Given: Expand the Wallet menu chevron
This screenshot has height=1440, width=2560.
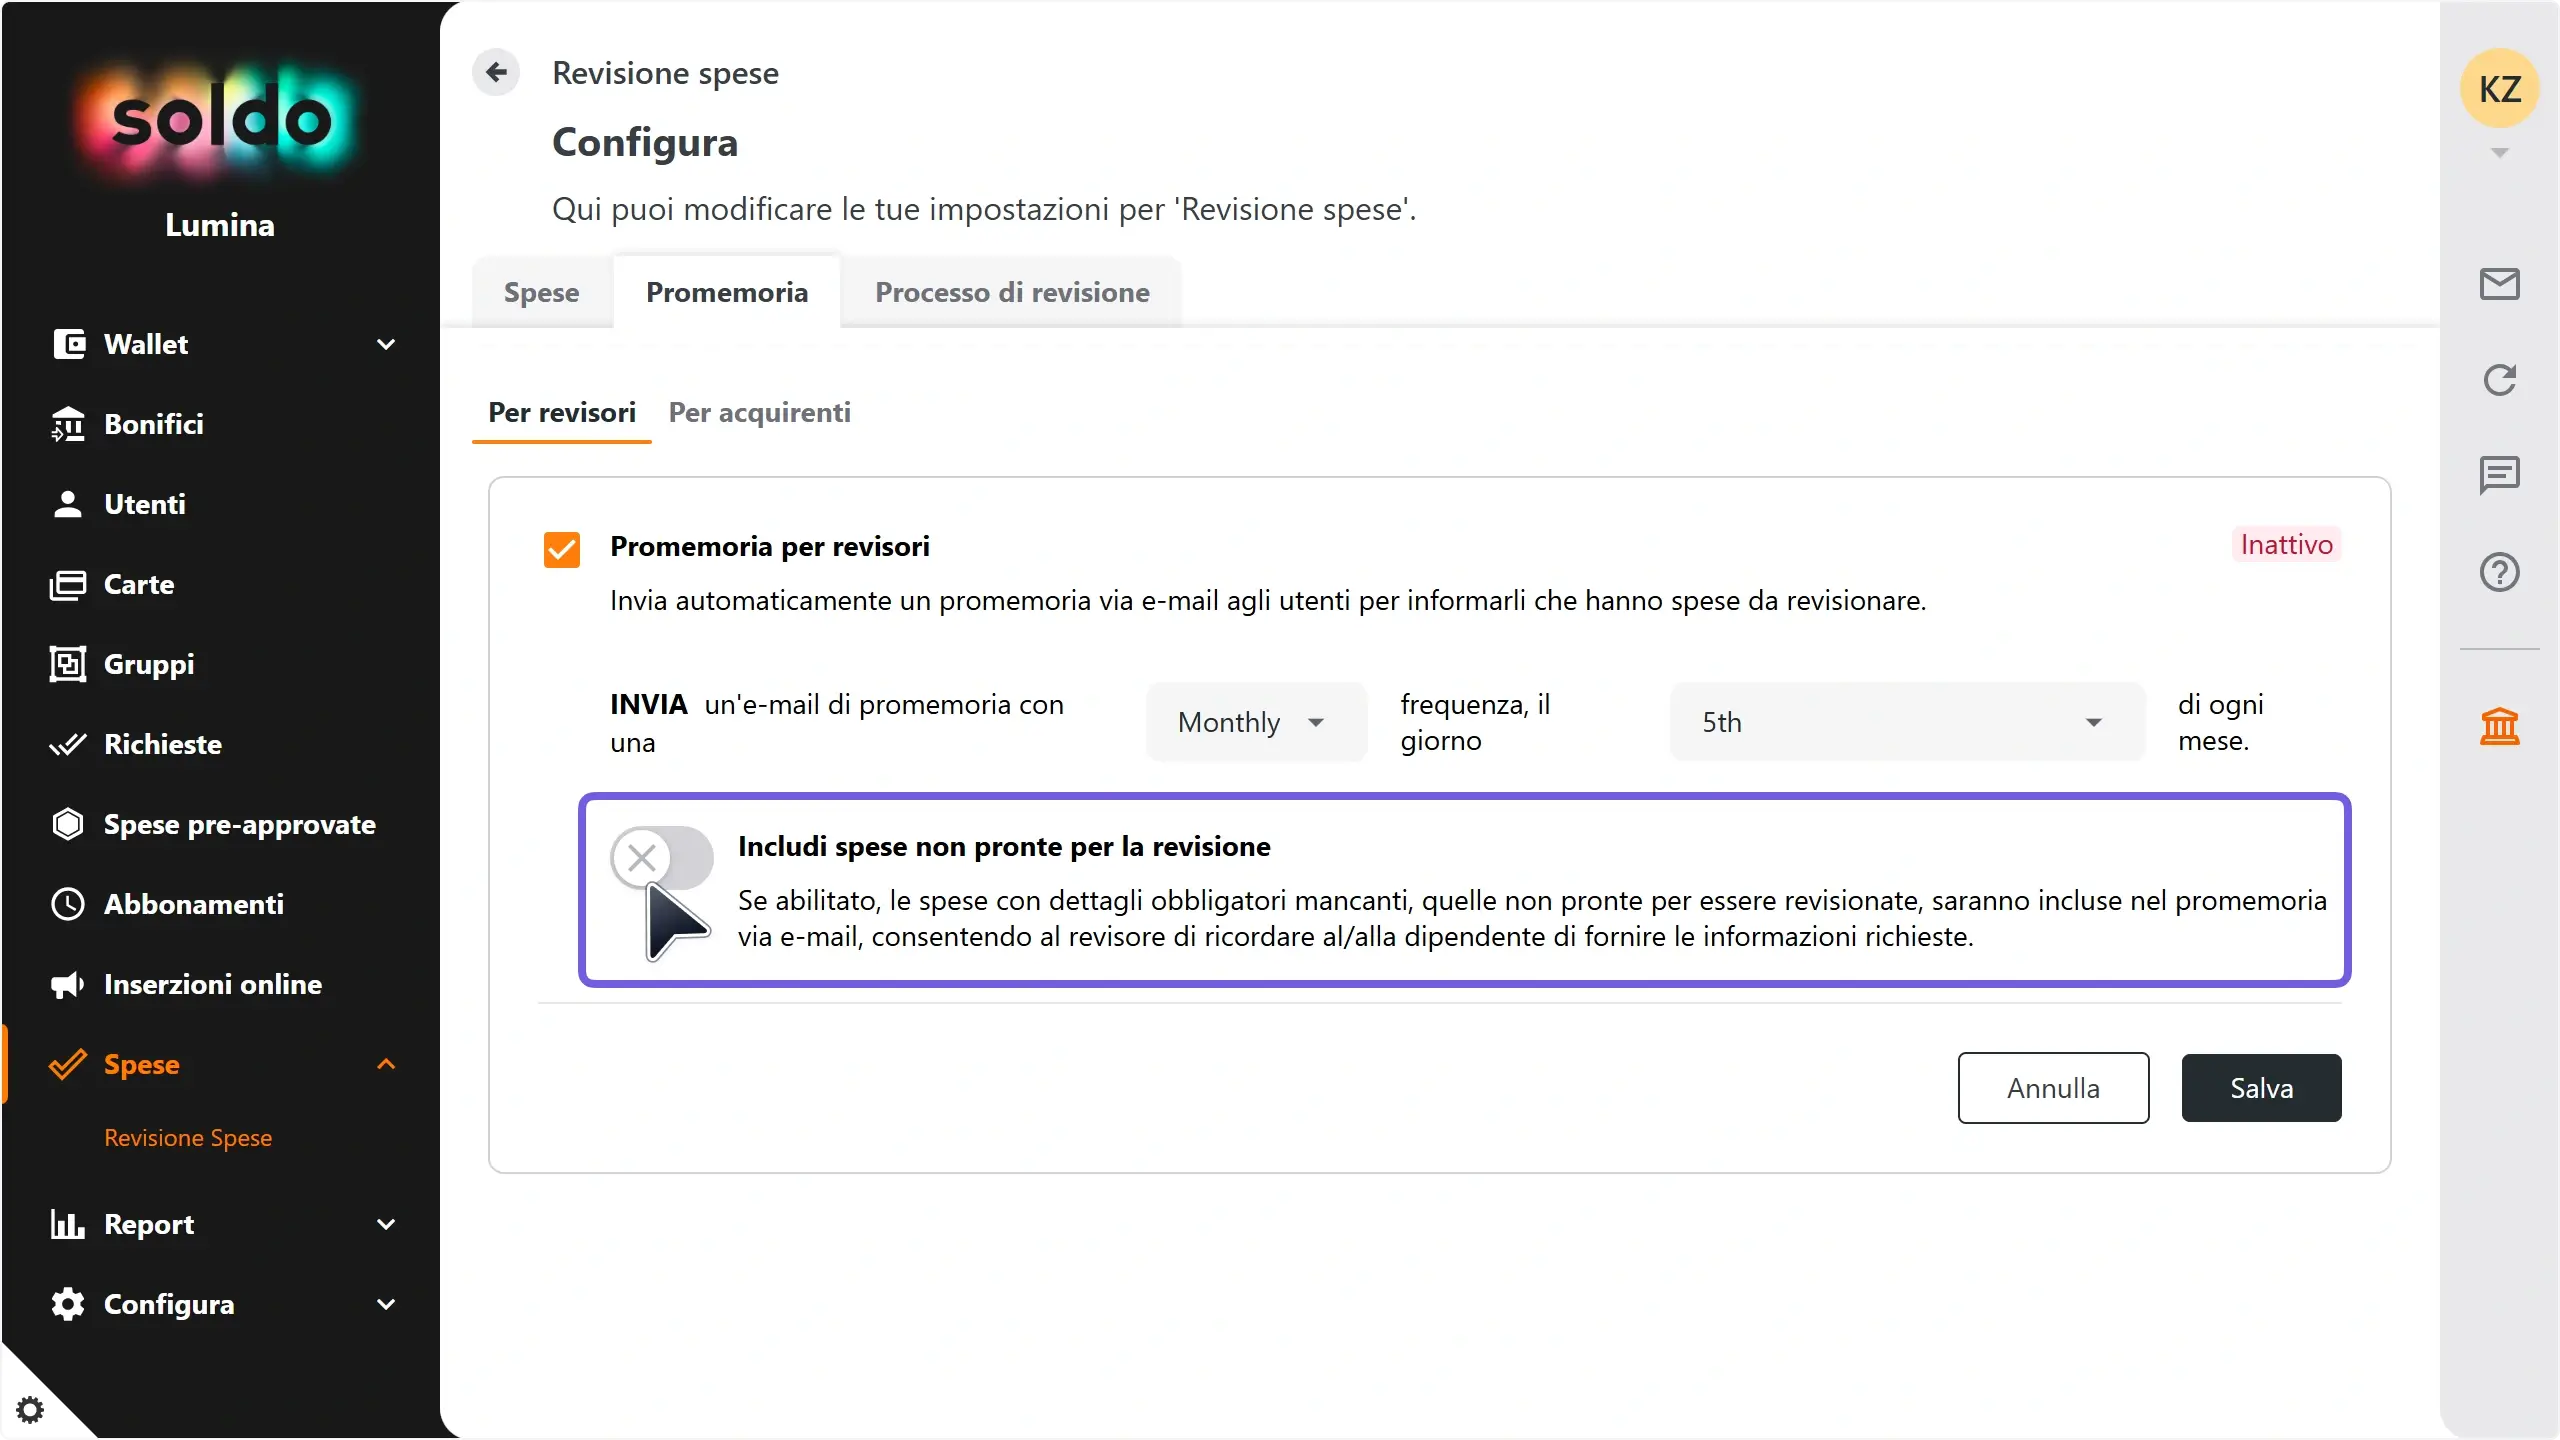Looking at the screenshot, I should point(386,344).
